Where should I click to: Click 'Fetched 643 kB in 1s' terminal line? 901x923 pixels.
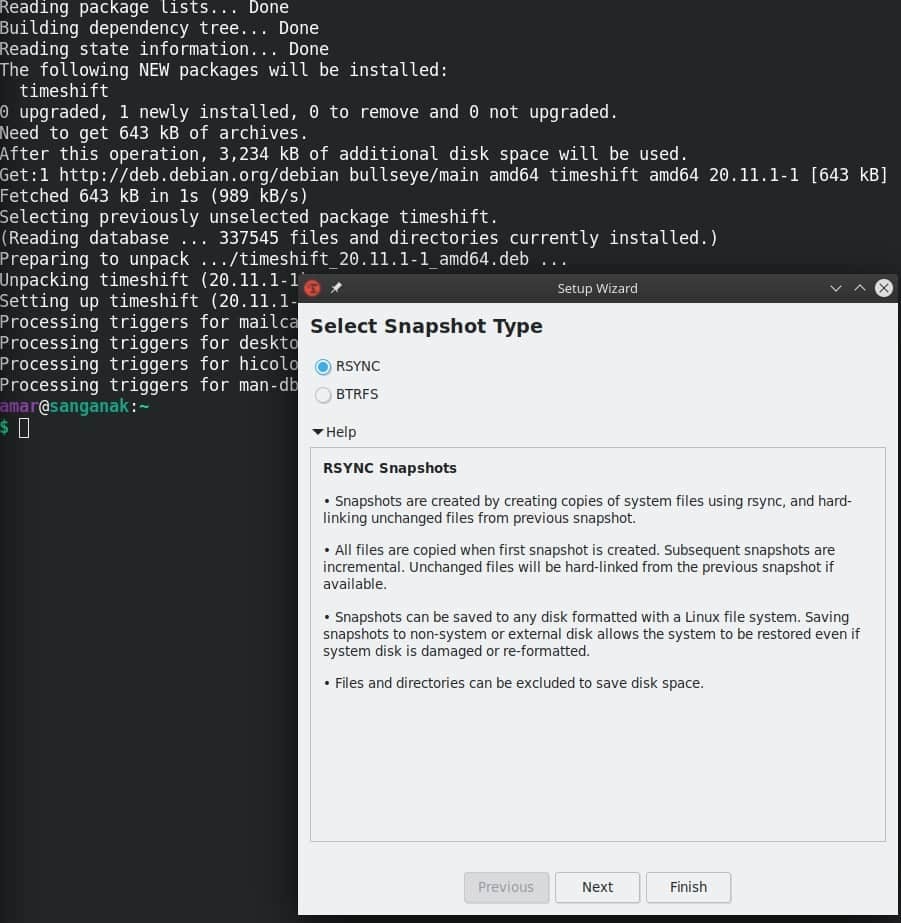tap(154, 195)
